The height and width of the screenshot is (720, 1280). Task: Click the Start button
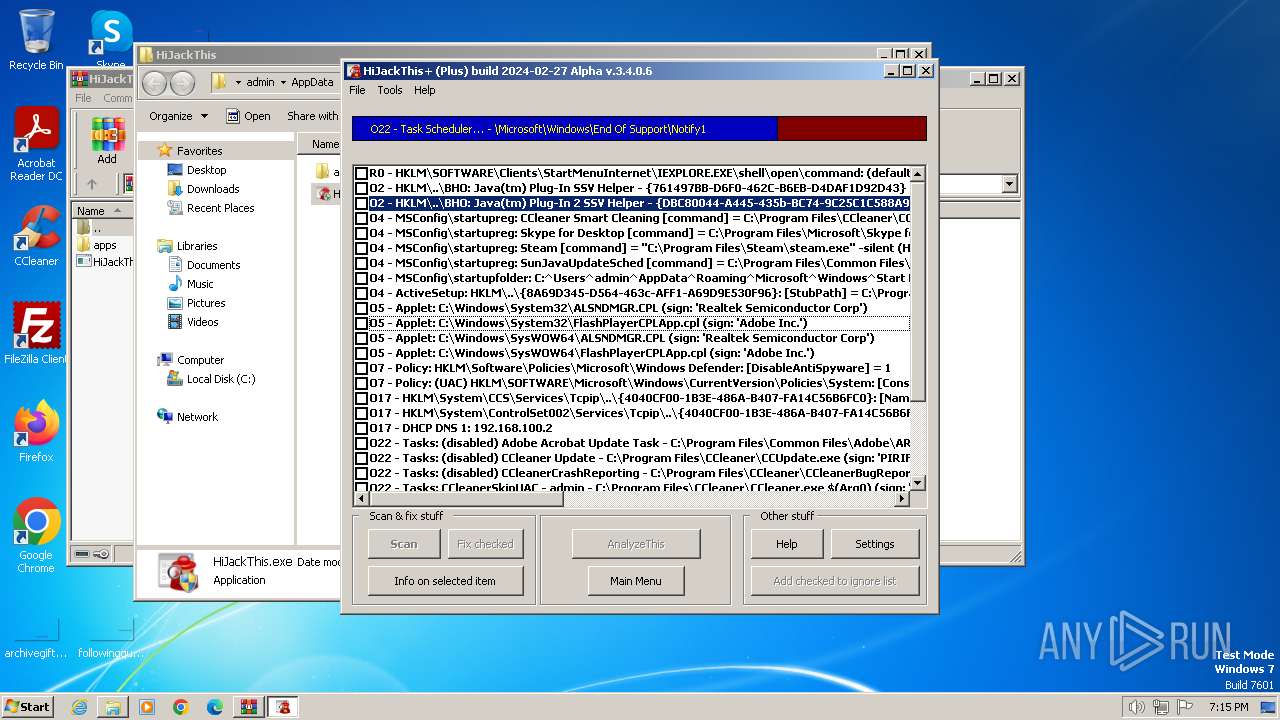[x=28, y=707]
